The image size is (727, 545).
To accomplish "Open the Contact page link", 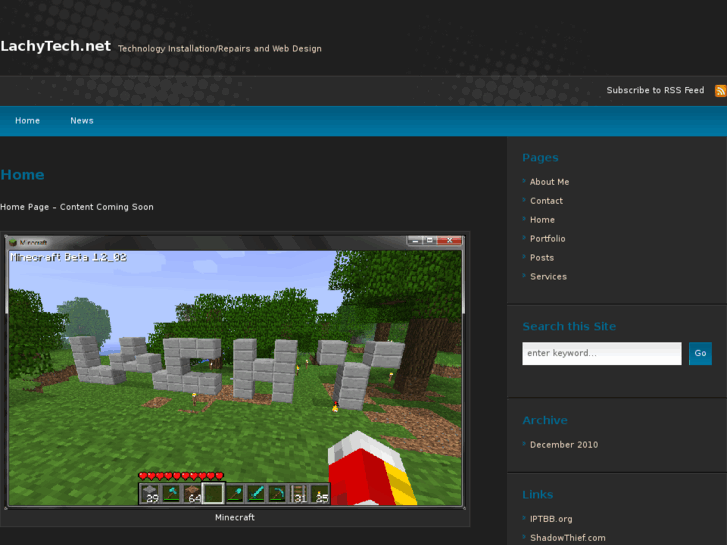I will pyautogui.click(x=546, y=201).
